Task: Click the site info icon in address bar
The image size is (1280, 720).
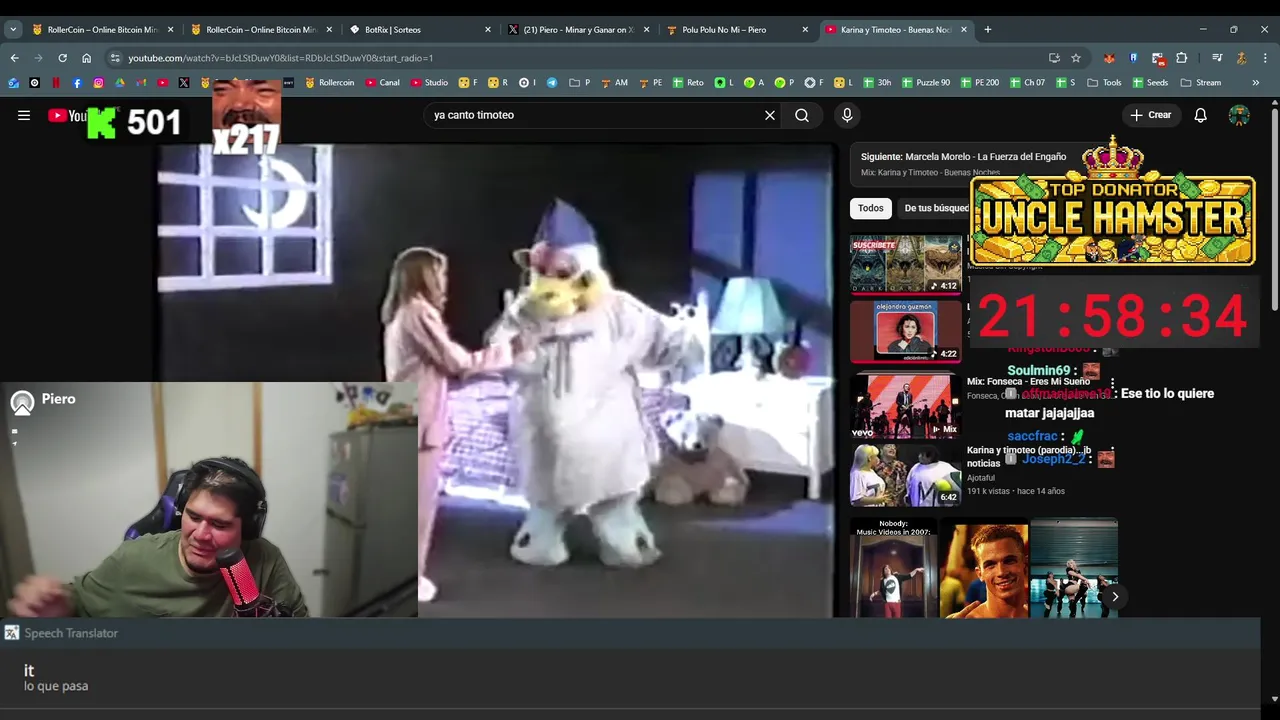Action: [115, 58]
